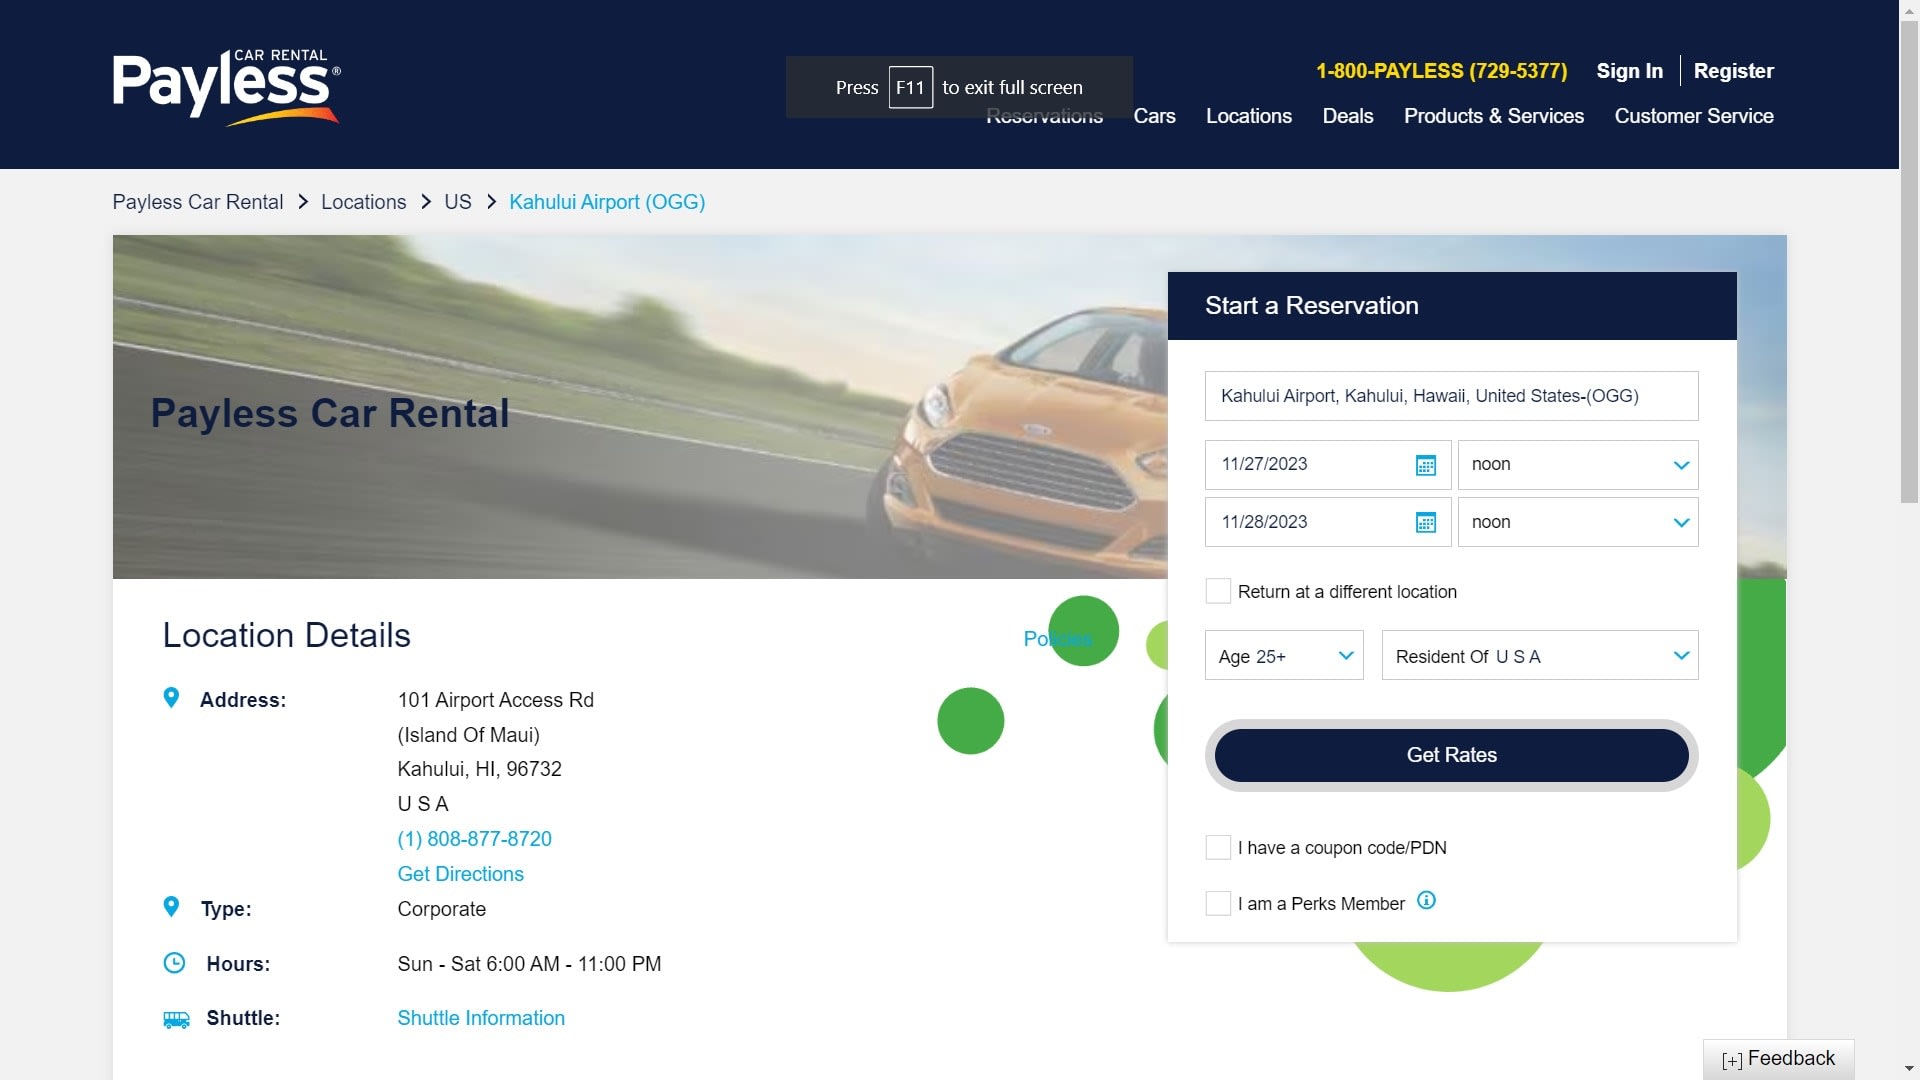This screenshot has width=1920, height=1080.
Task: Click the Register link
Action: [1734, 71]
